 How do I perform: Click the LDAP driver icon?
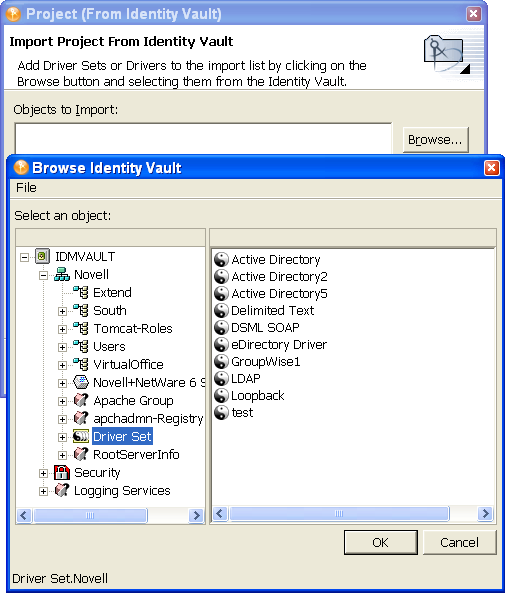[x=221, y=379]
